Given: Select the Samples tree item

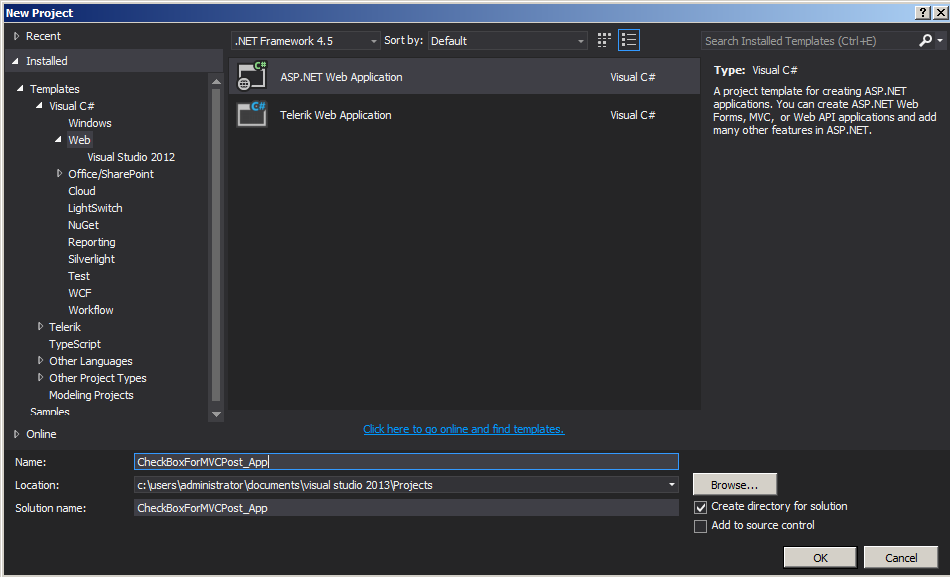Looking at the screenshot, I should [x=50, y=412].
